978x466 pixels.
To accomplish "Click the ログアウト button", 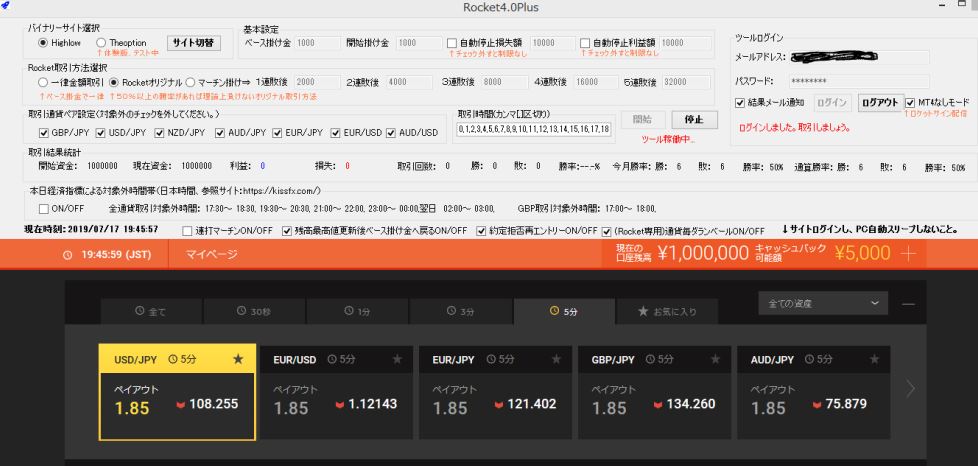I will point(880,103).
